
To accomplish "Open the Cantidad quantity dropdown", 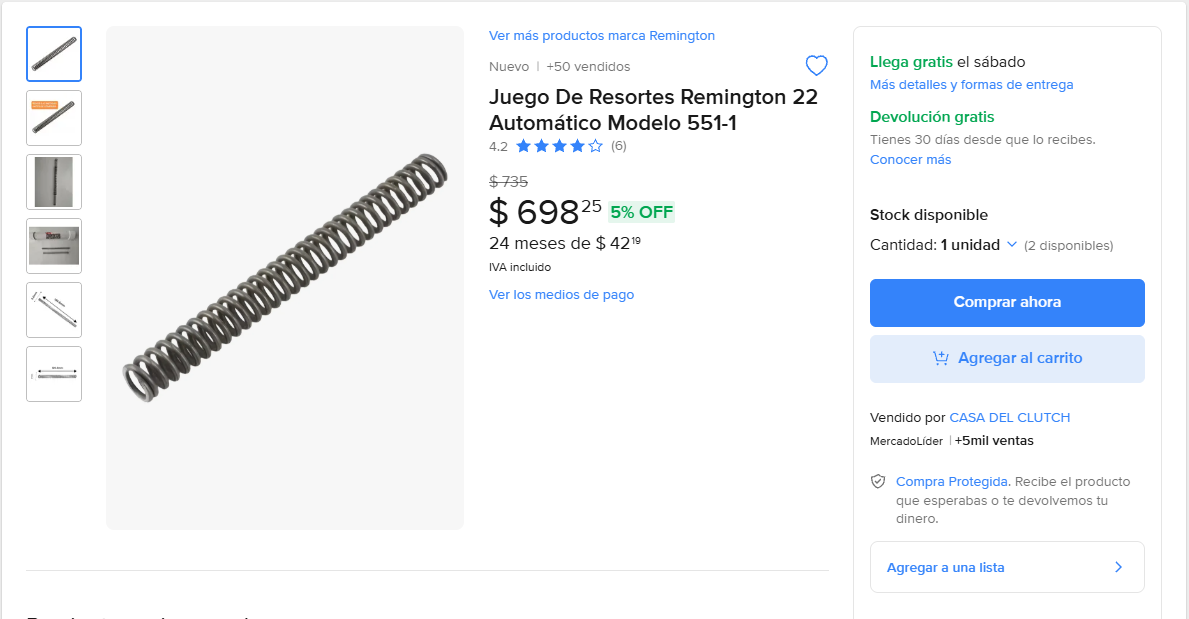I will [979, 245].
